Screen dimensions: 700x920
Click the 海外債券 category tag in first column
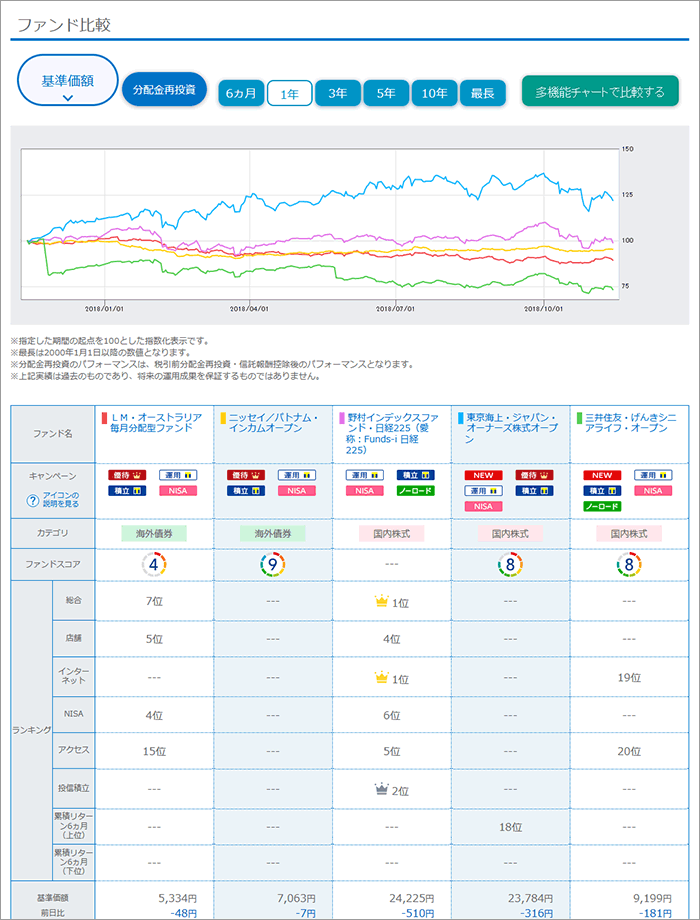pos(155,534)
